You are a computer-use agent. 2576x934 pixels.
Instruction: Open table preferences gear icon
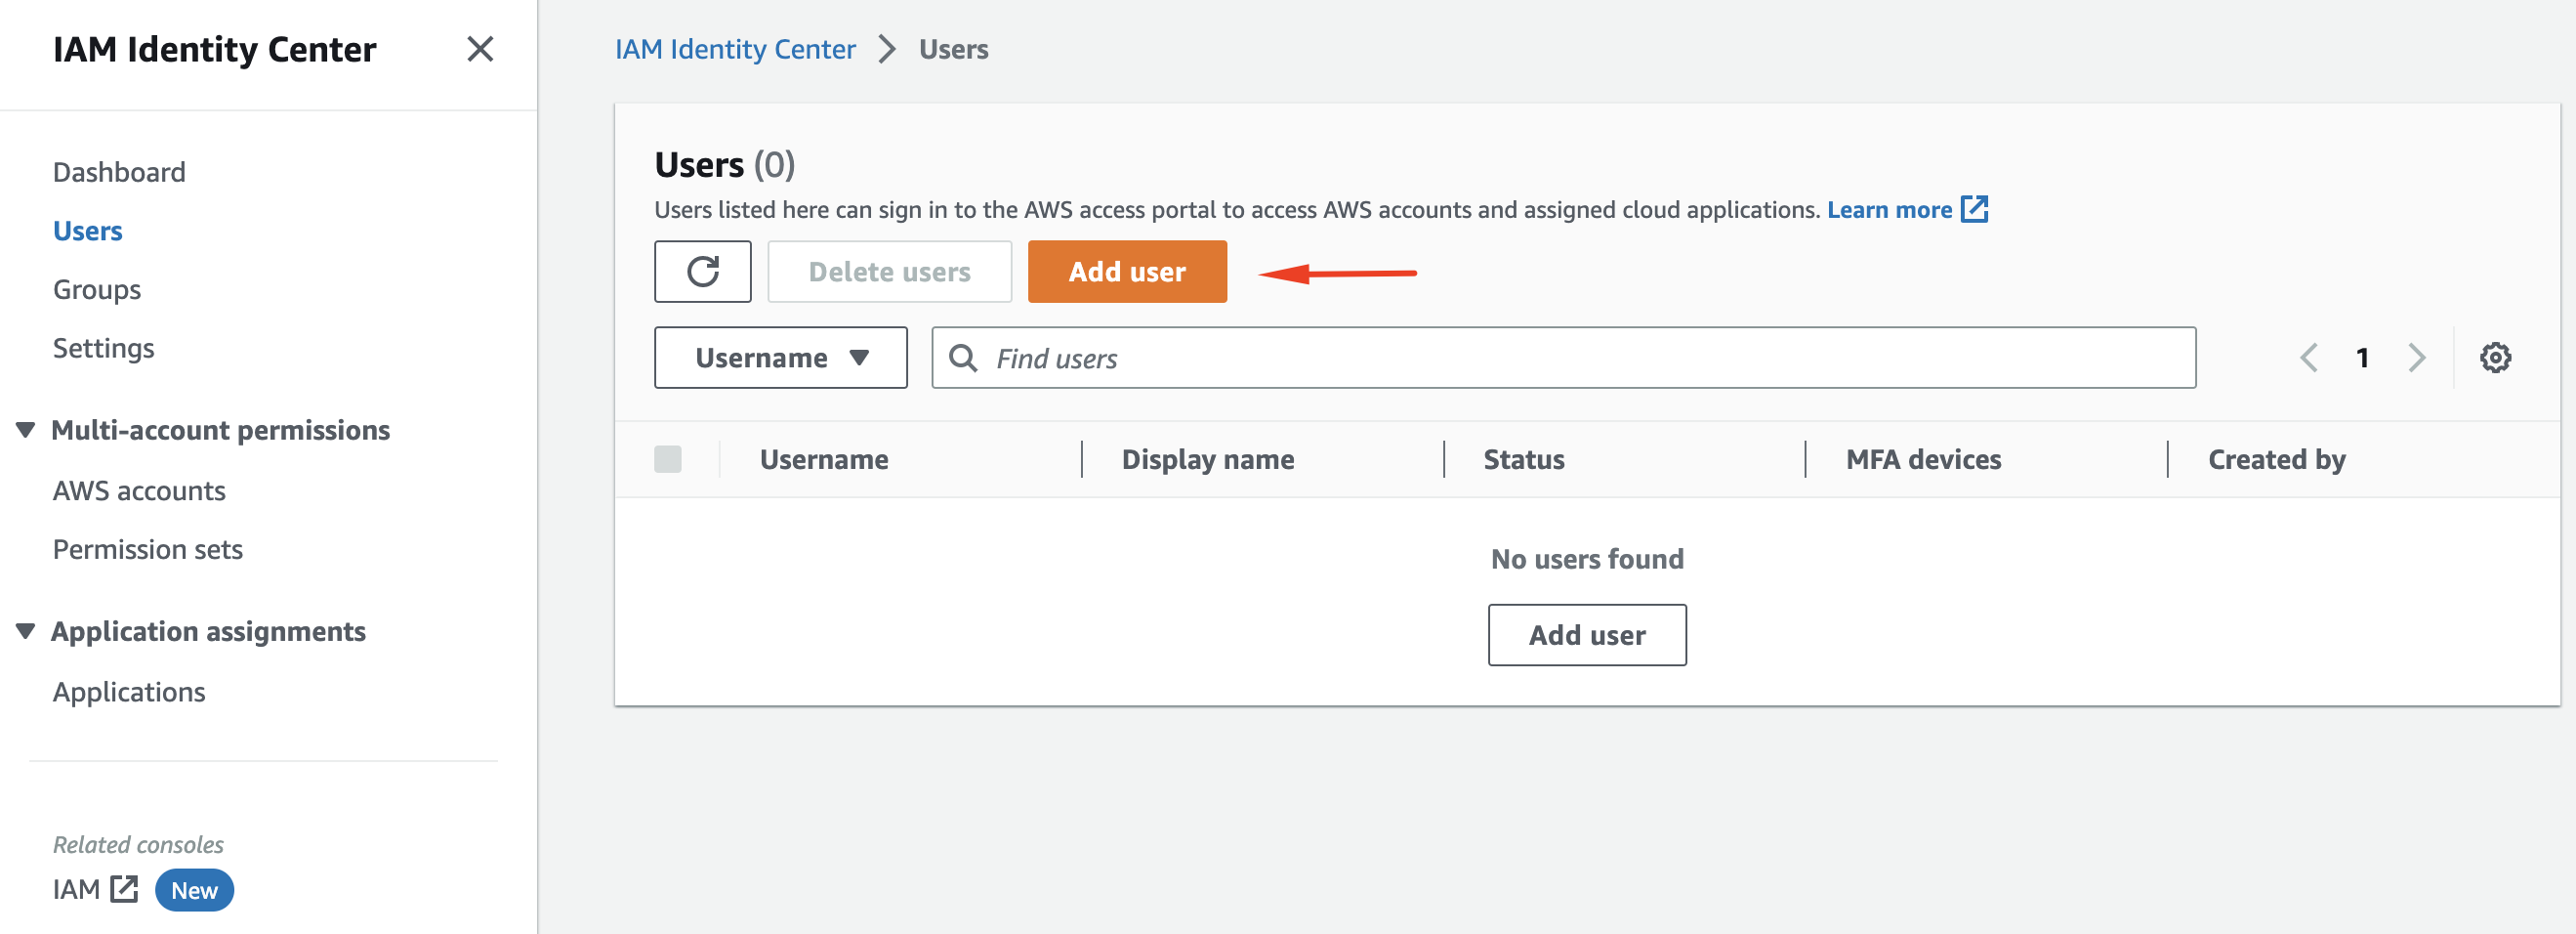tap(2495, 357)
